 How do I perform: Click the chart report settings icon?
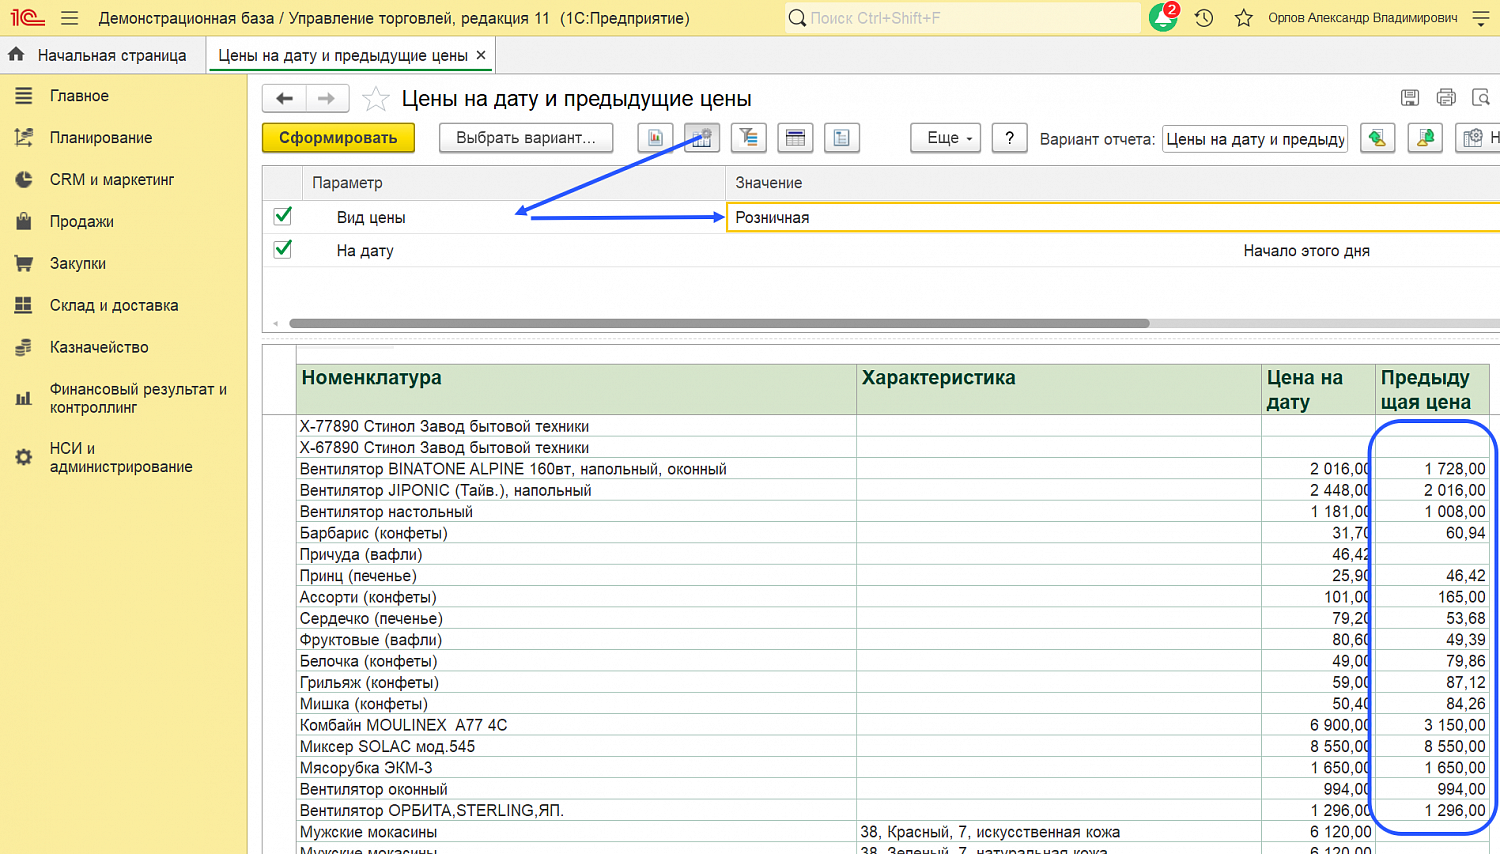[x=655, y=138]
